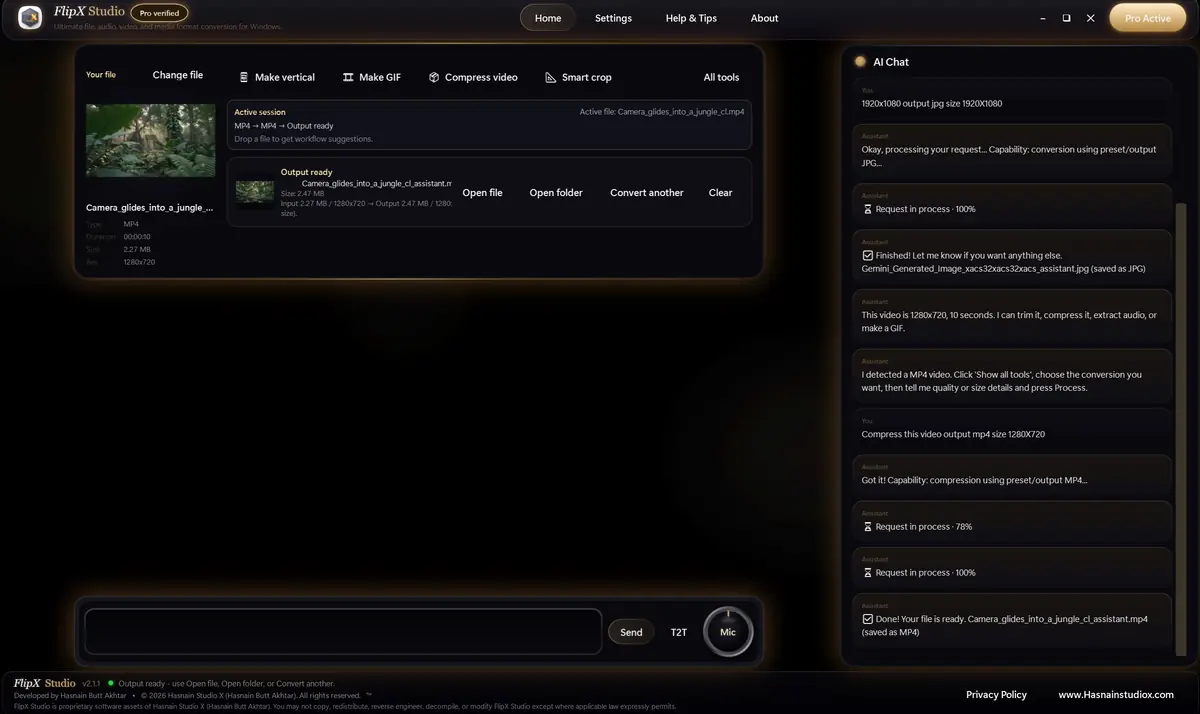Image resolution: width=1200 pixels, height=714 pixels.
Task: Focus the chat message input box
Action: click(343, 632)
